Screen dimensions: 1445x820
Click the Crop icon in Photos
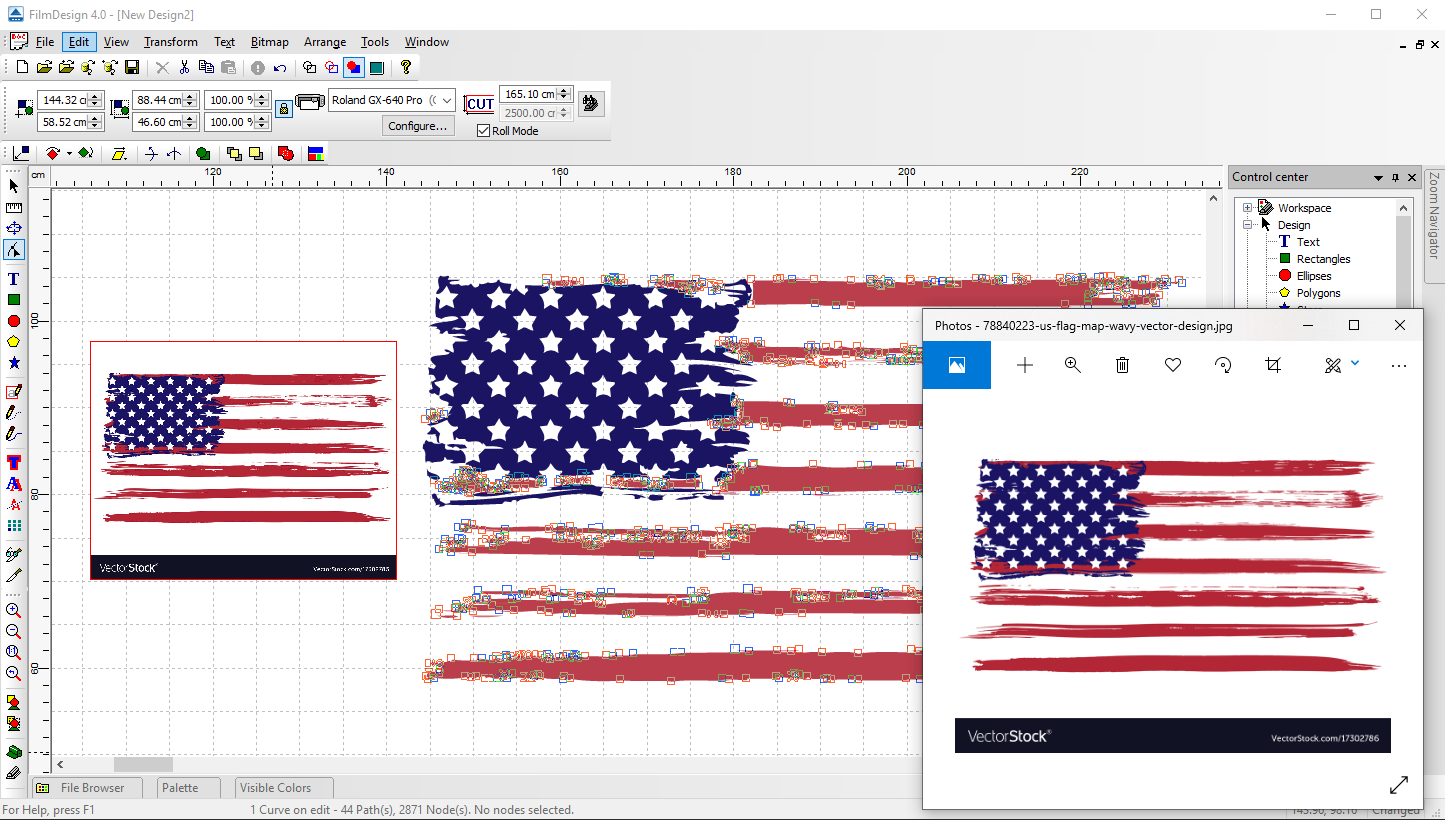pos(1272,366)
